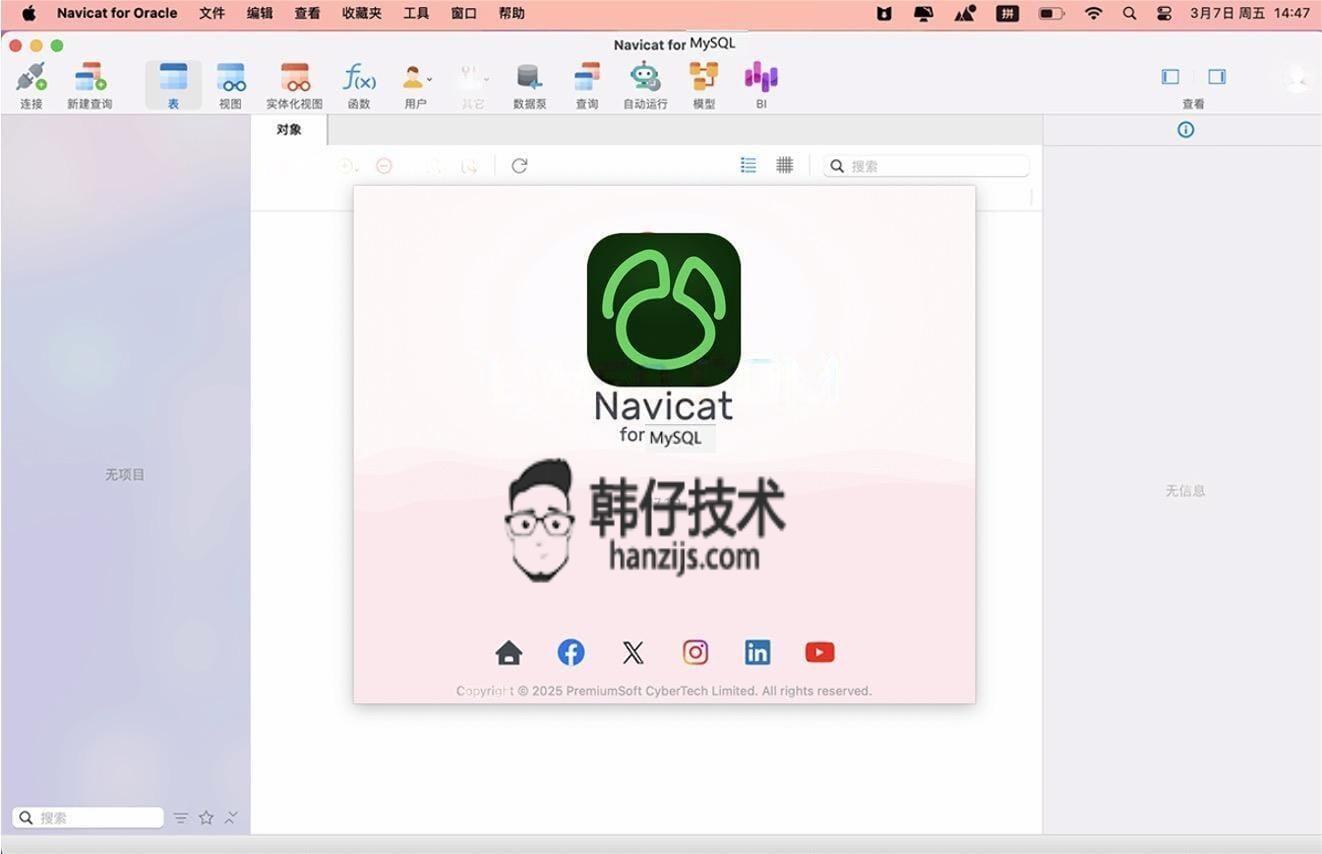Open the 其它 others icon
The height and width of the screenshot is (854, 1322).
pos(471,85)
